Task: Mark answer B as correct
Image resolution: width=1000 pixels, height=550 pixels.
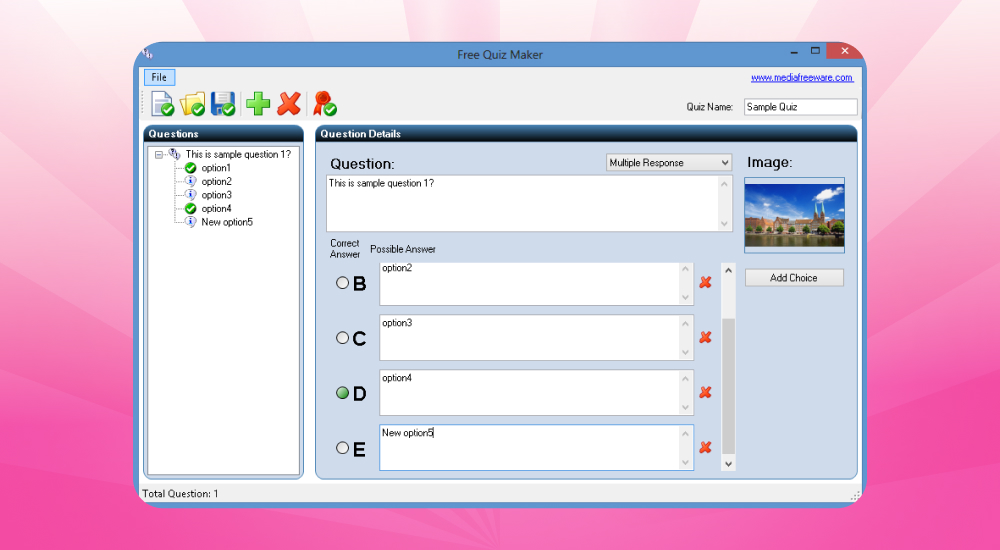Action: click(x=342, y=283)
